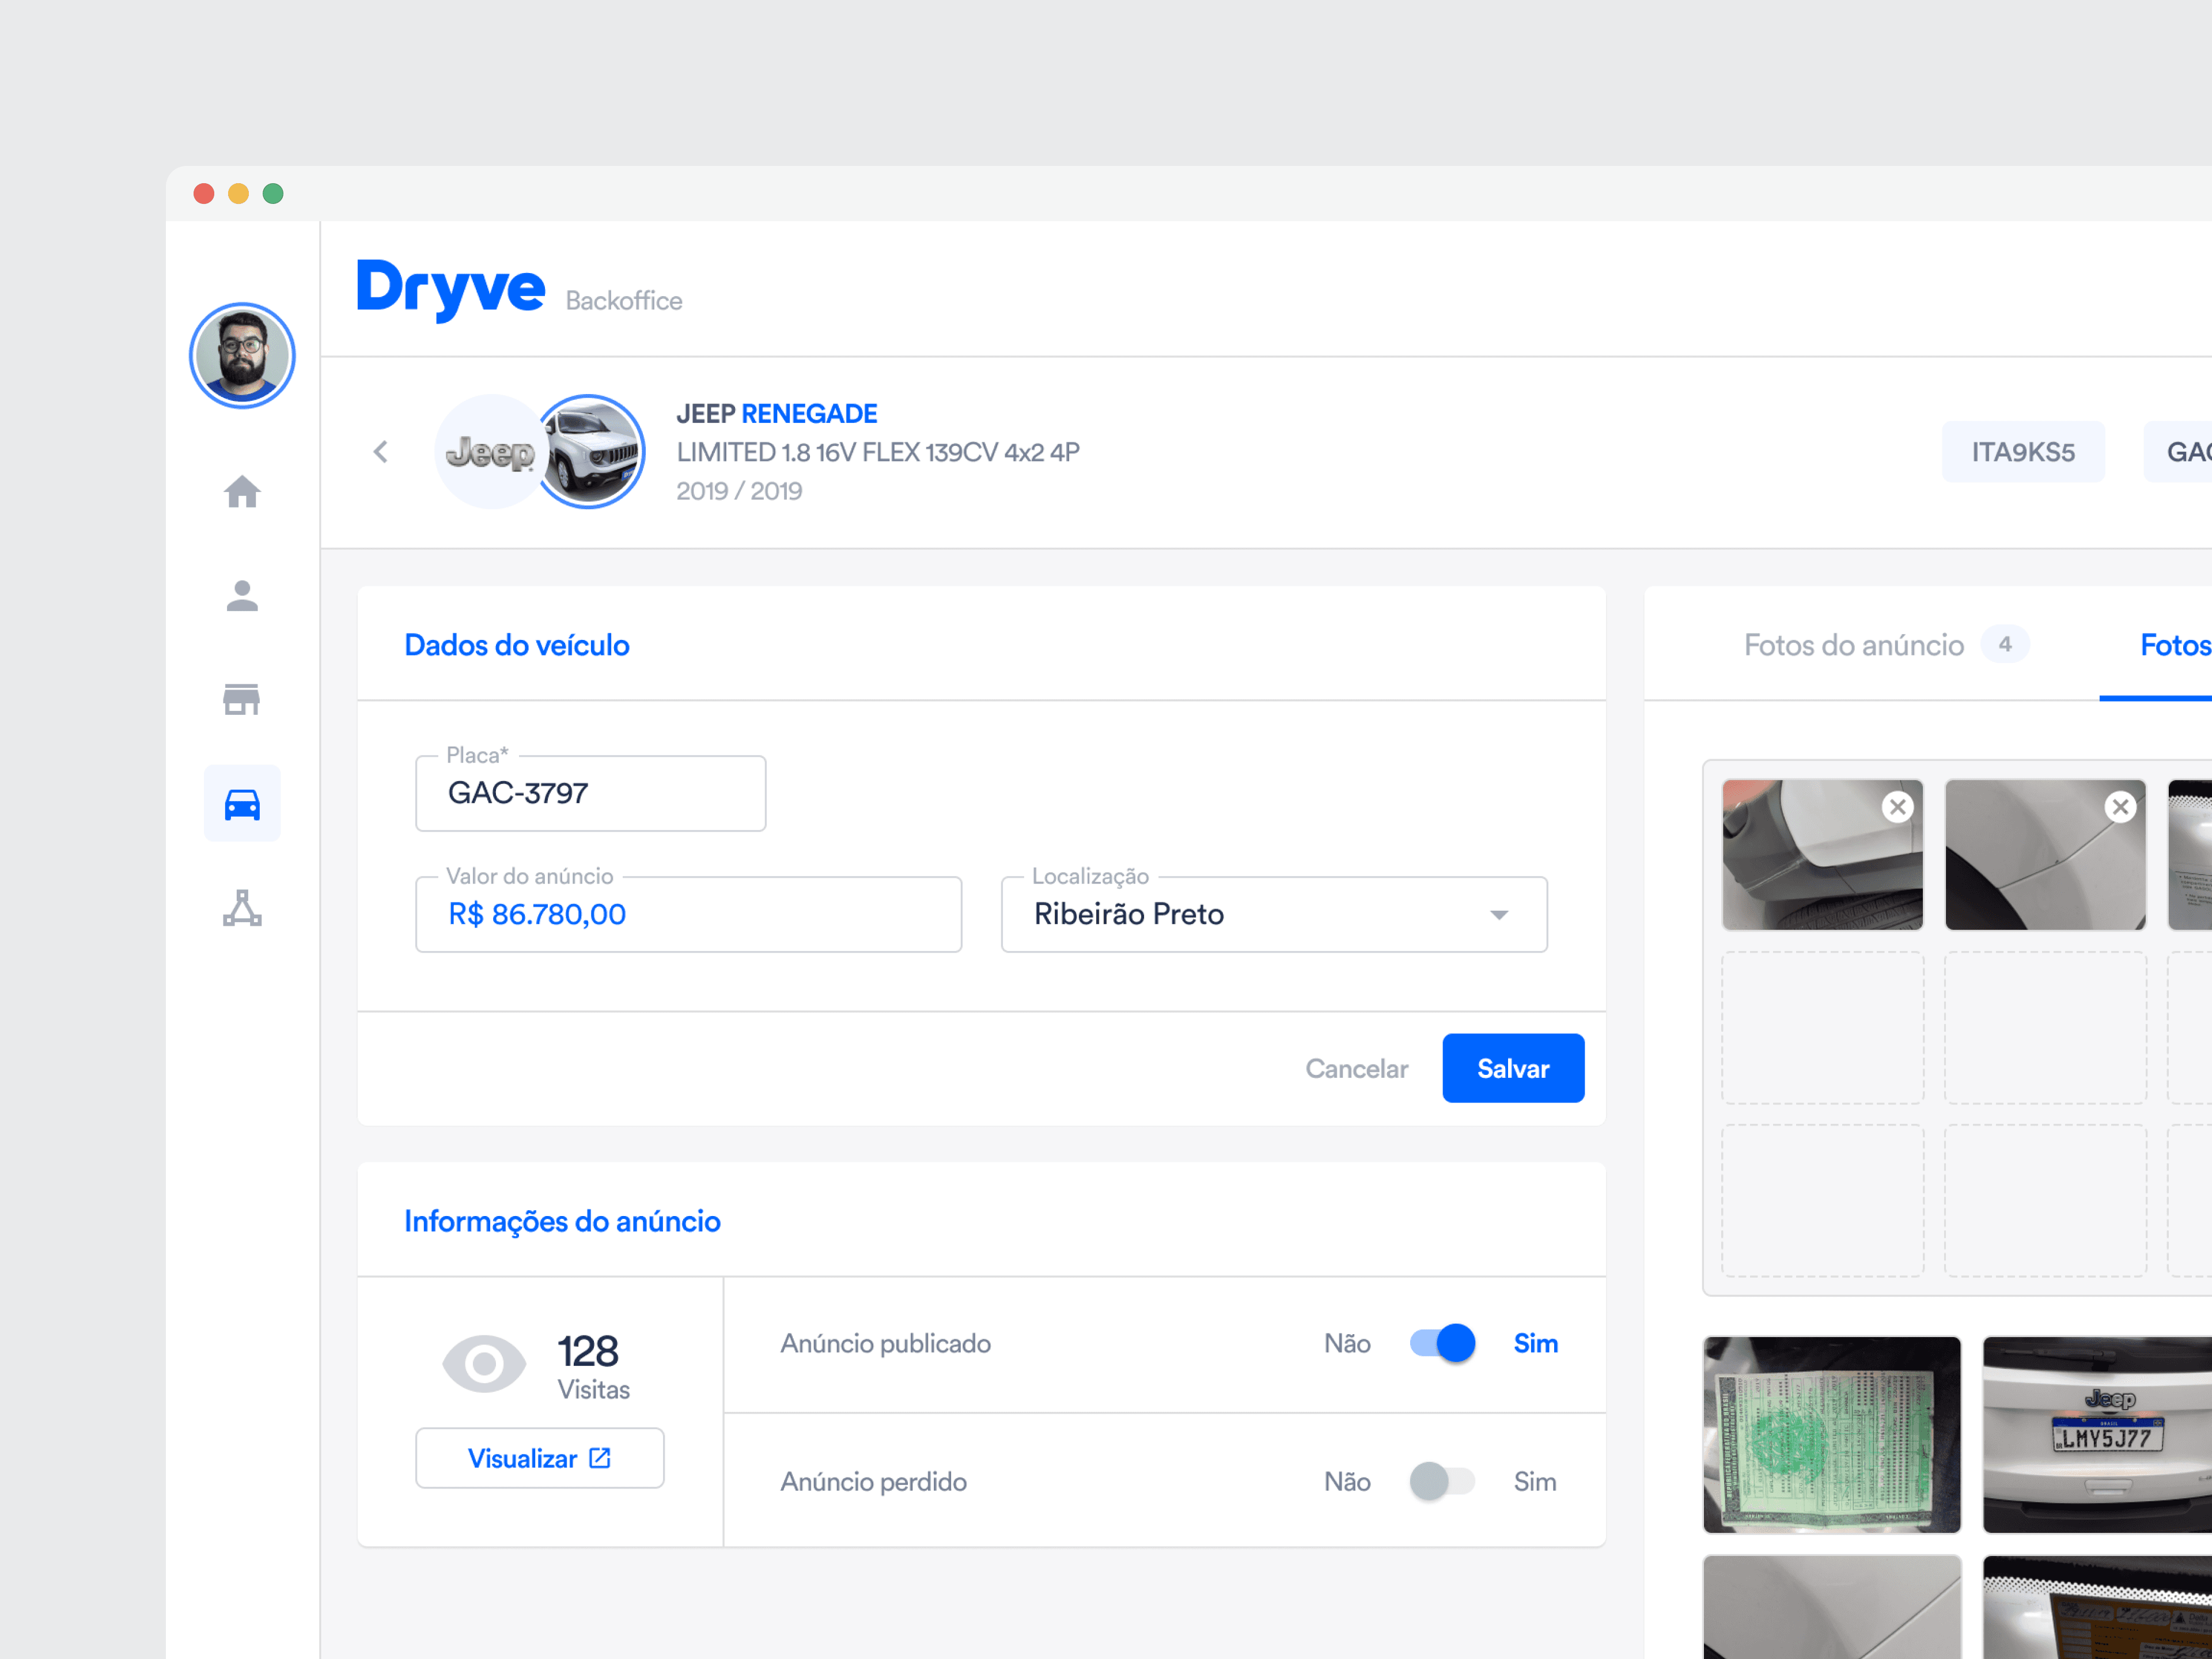The width and height of the screenshot is (2212, 1659).
Task: Click the Valor do anúncio field
Action: tap(689, 914)
